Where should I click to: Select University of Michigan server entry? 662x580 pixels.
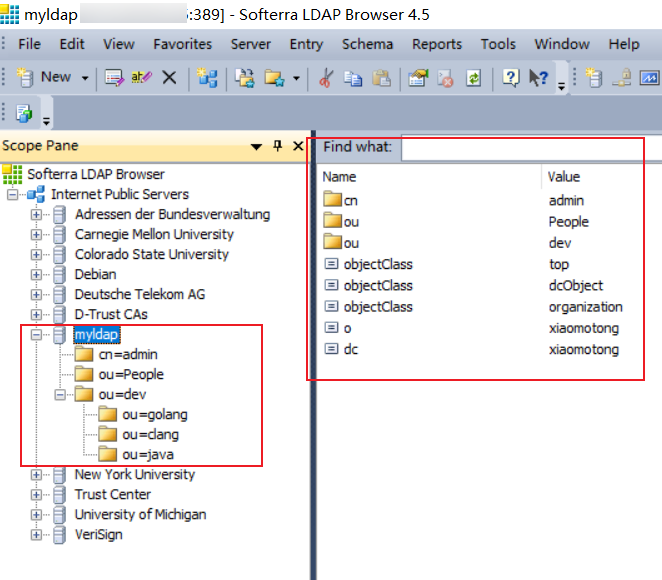[x=141, y=515]
